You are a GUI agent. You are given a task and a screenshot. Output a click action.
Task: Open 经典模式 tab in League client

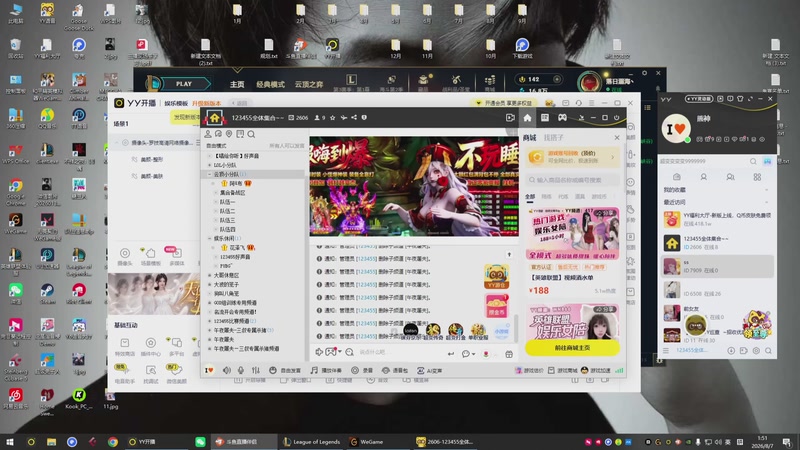[270, 84]
